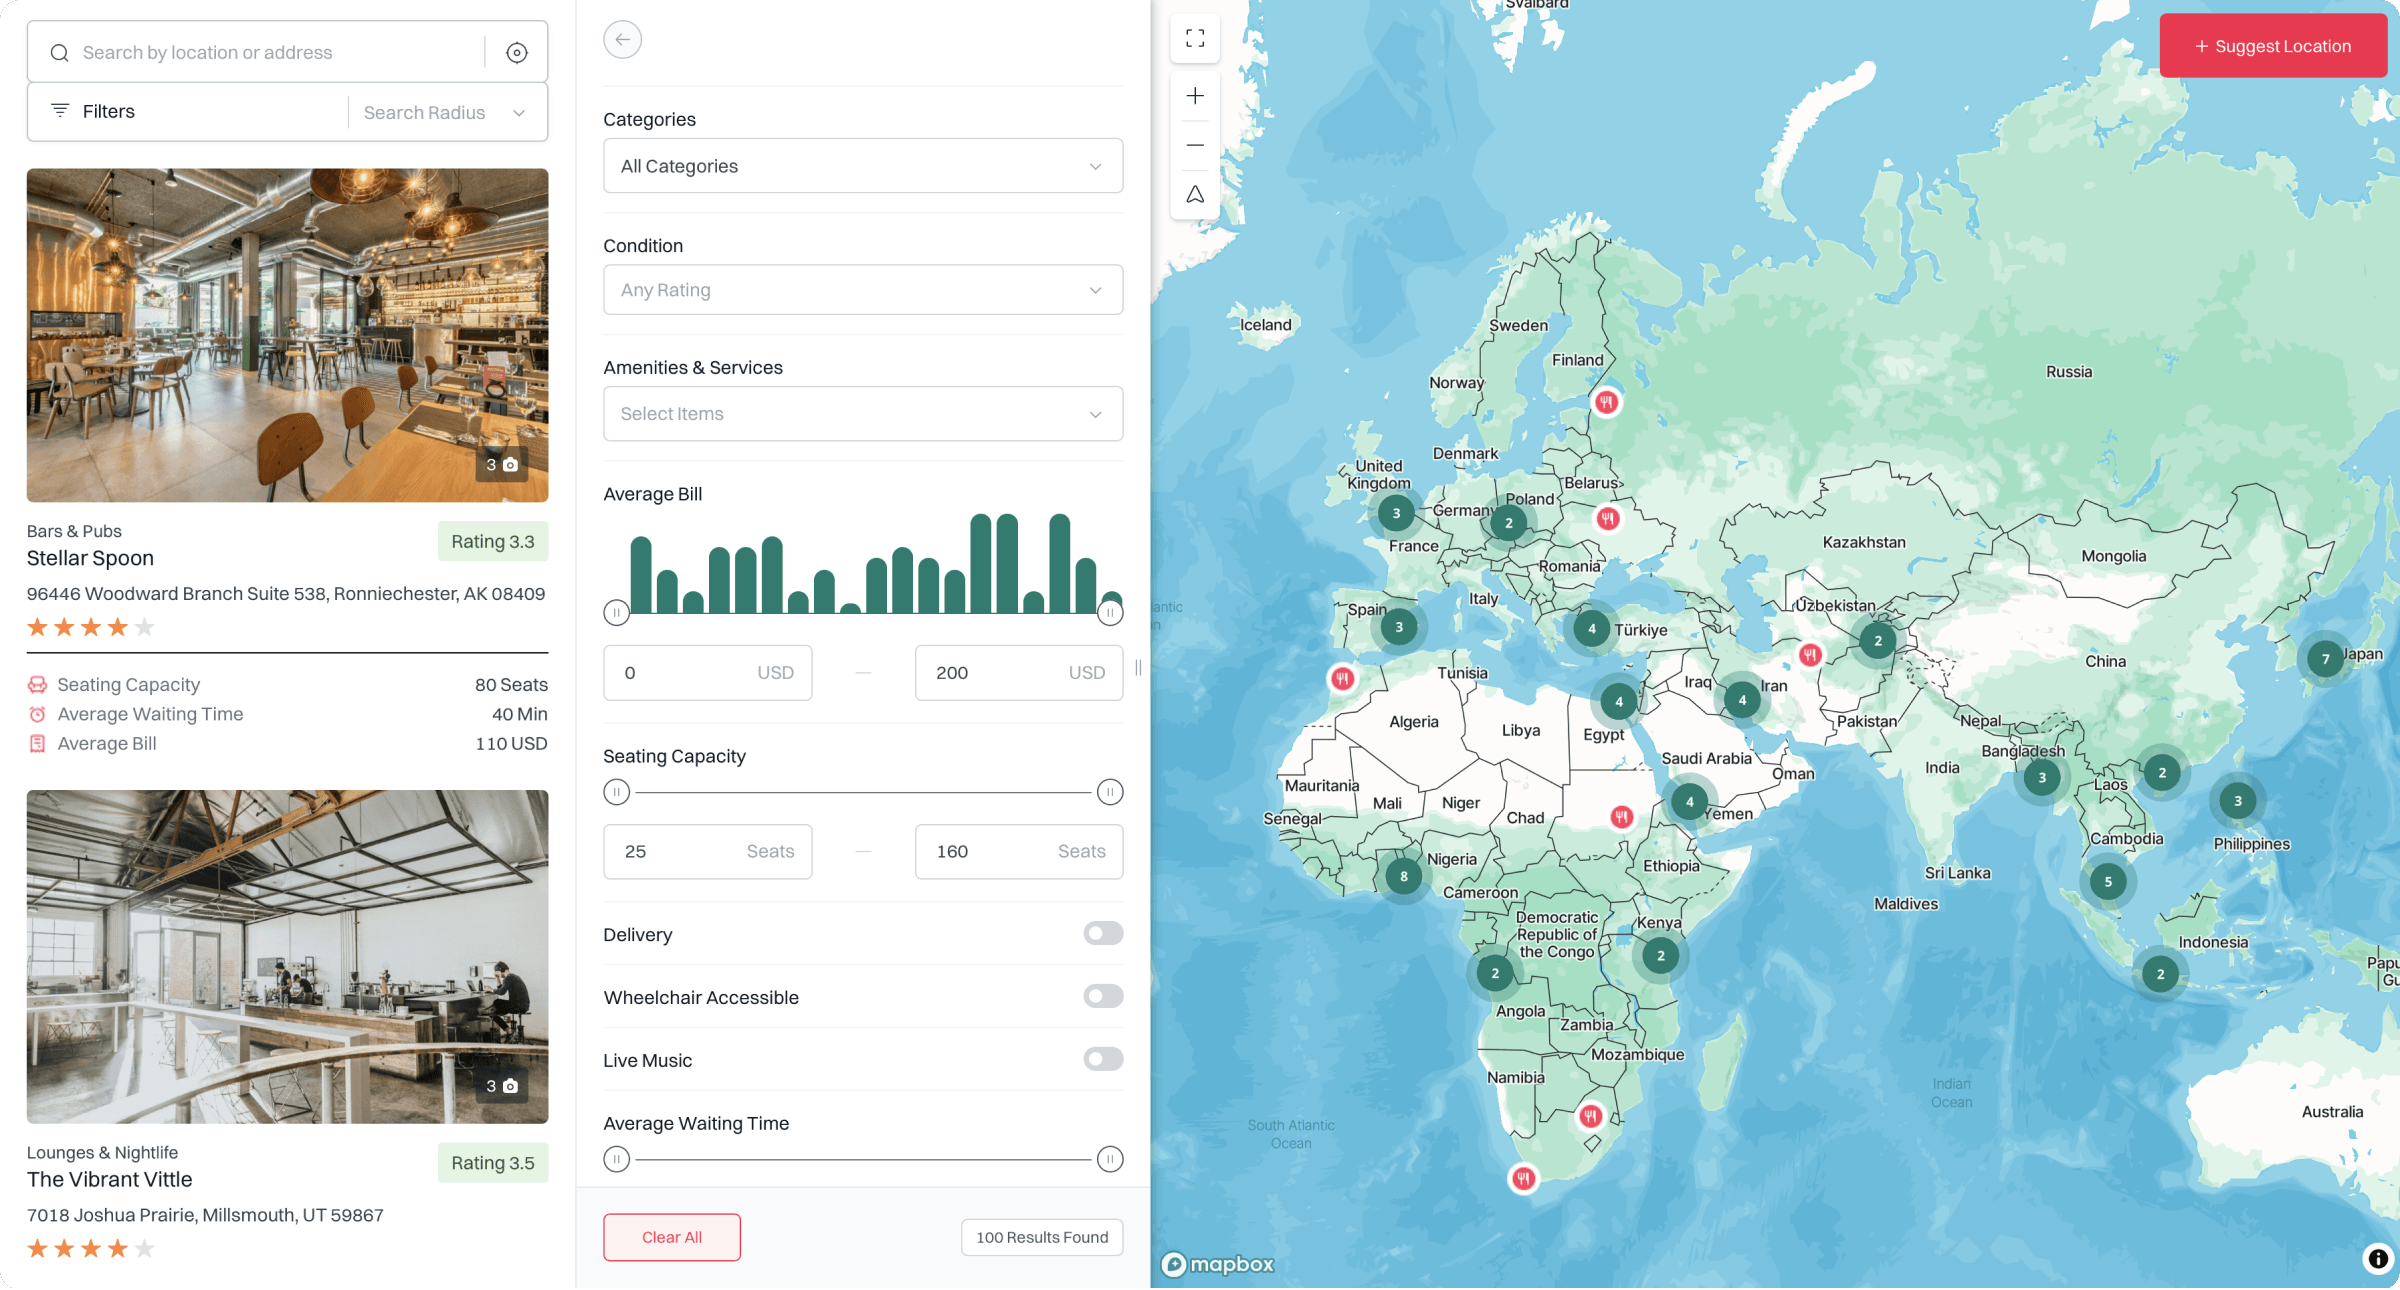The height and width of the screenshot is (1290, 2400).
Task: Click Seating Capacity right slider handle
Action: 1110,792
